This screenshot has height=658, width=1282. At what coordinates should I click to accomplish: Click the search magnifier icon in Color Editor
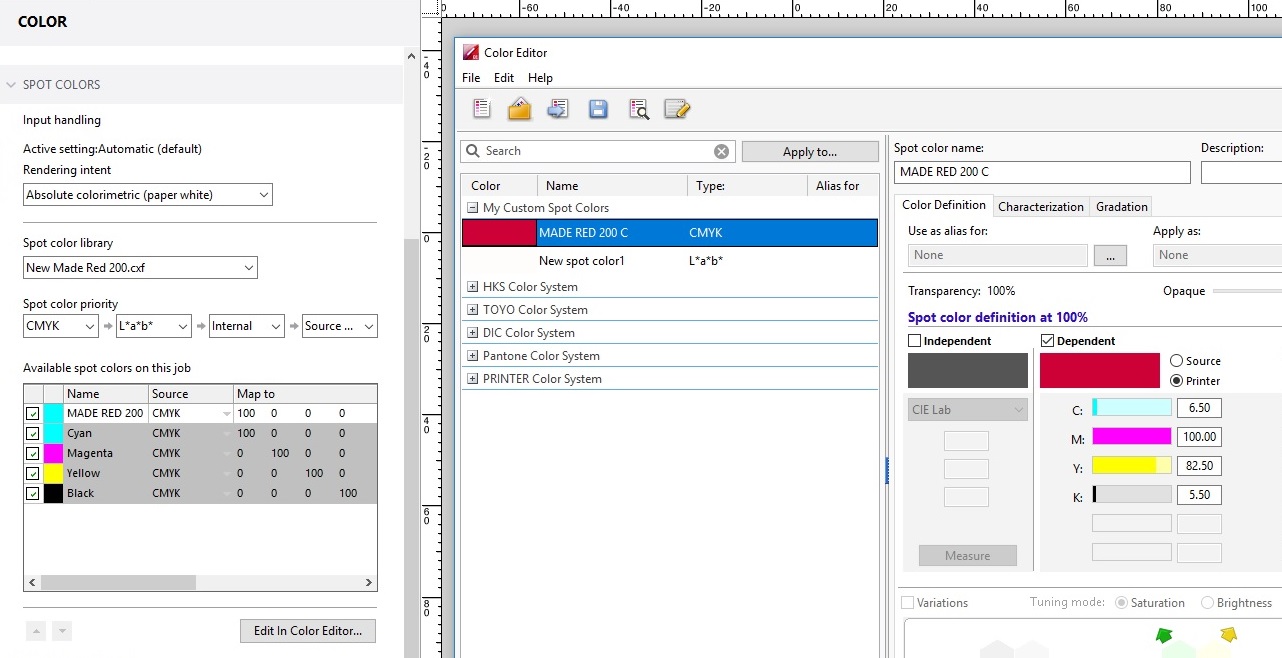pos(472,151)
